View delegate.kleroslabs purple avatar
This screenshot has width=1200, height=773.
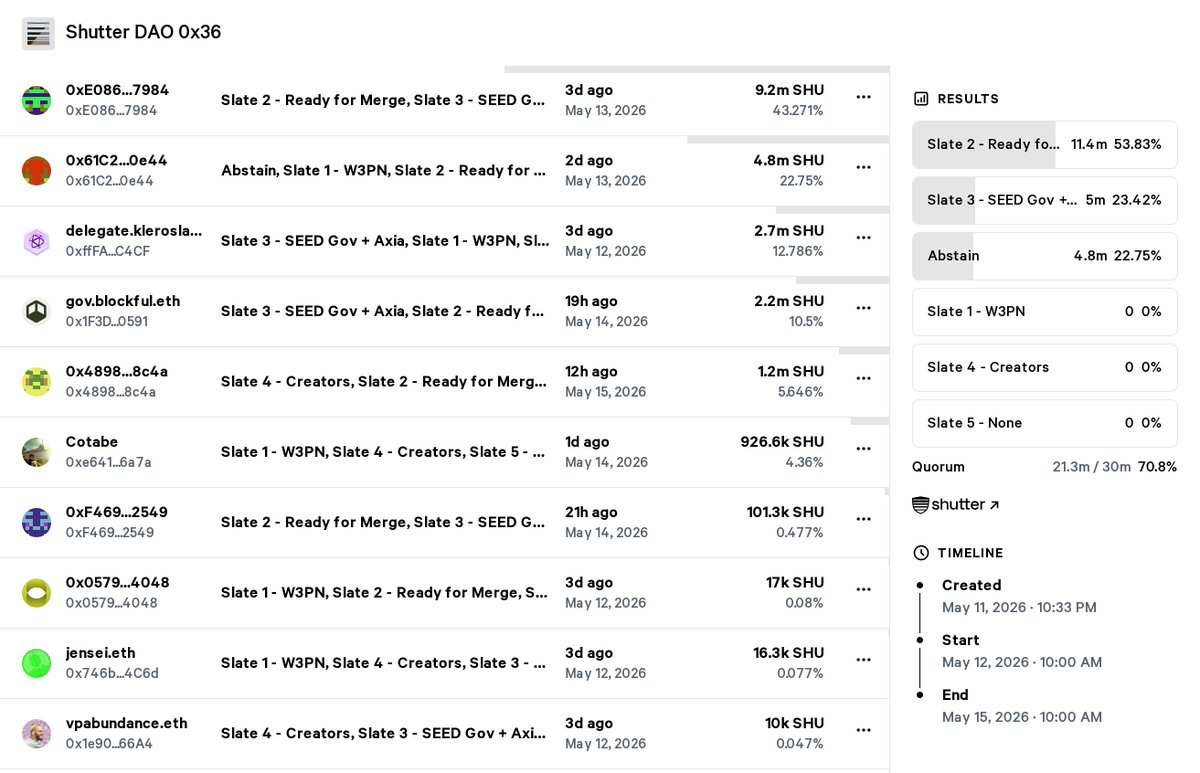(37, 241)
